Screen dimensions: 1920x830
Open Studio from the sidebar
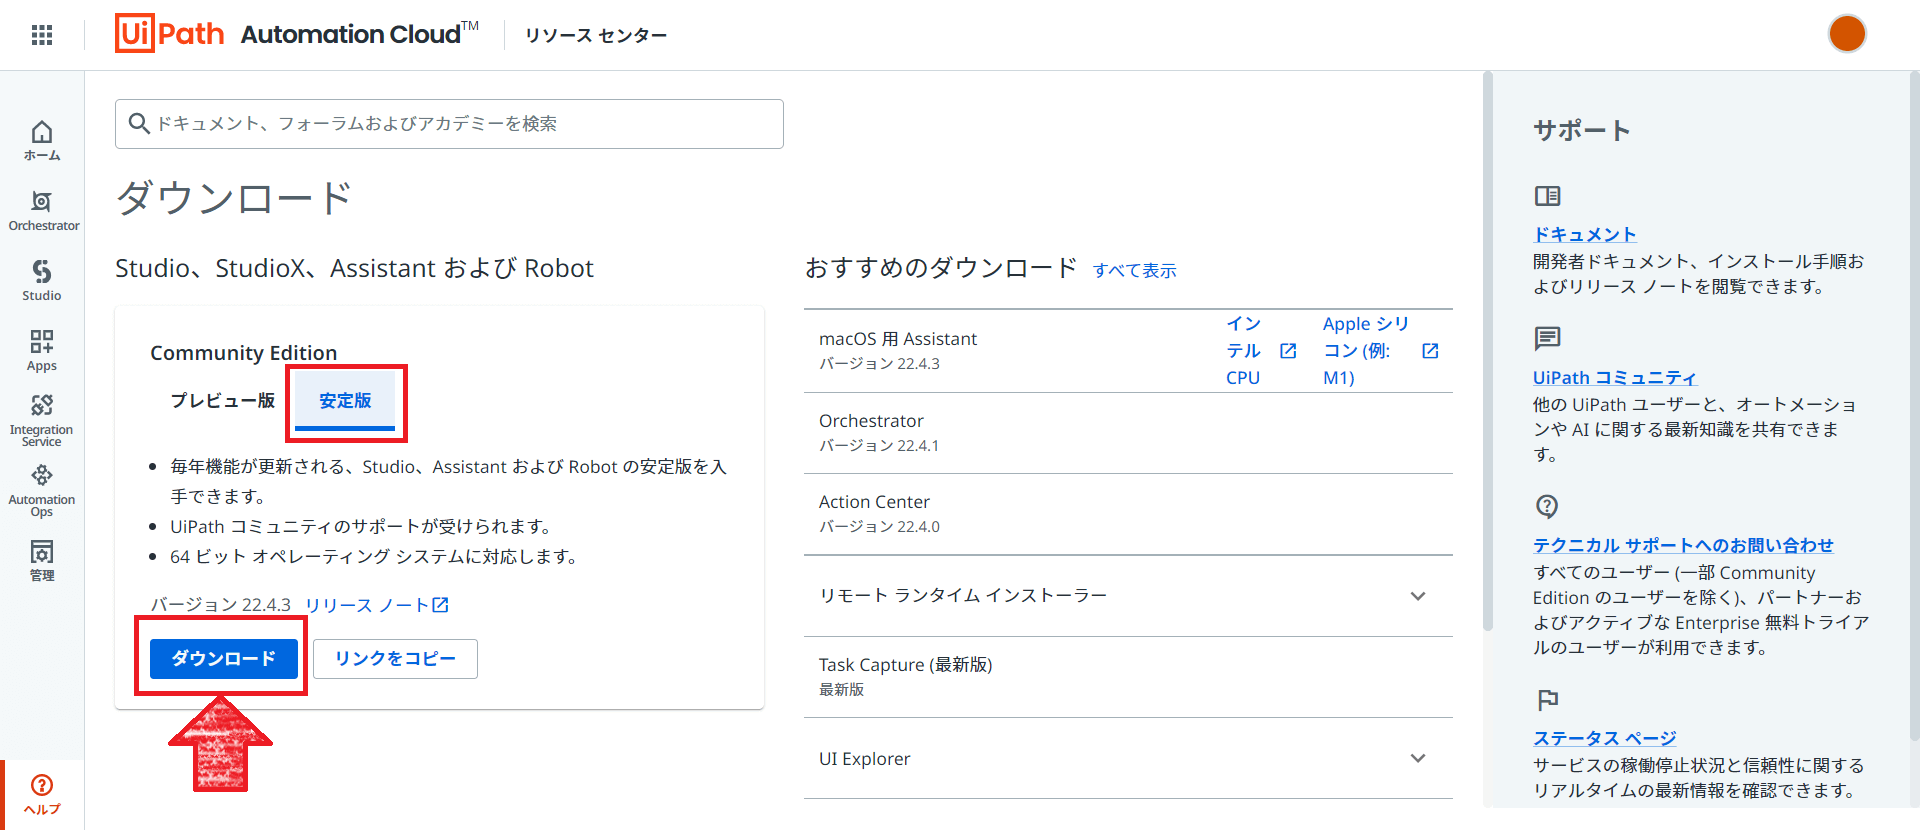(x=42, y=281)
